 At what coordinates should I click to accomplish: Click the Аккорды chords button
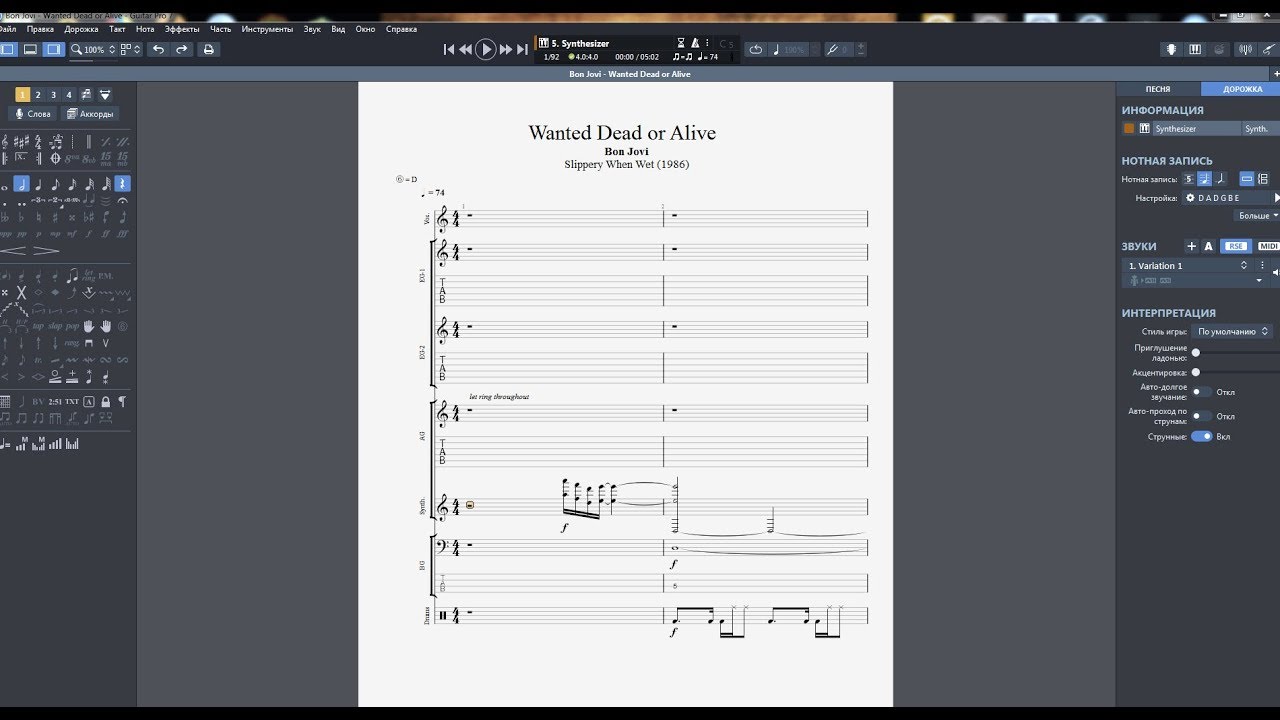91,114
